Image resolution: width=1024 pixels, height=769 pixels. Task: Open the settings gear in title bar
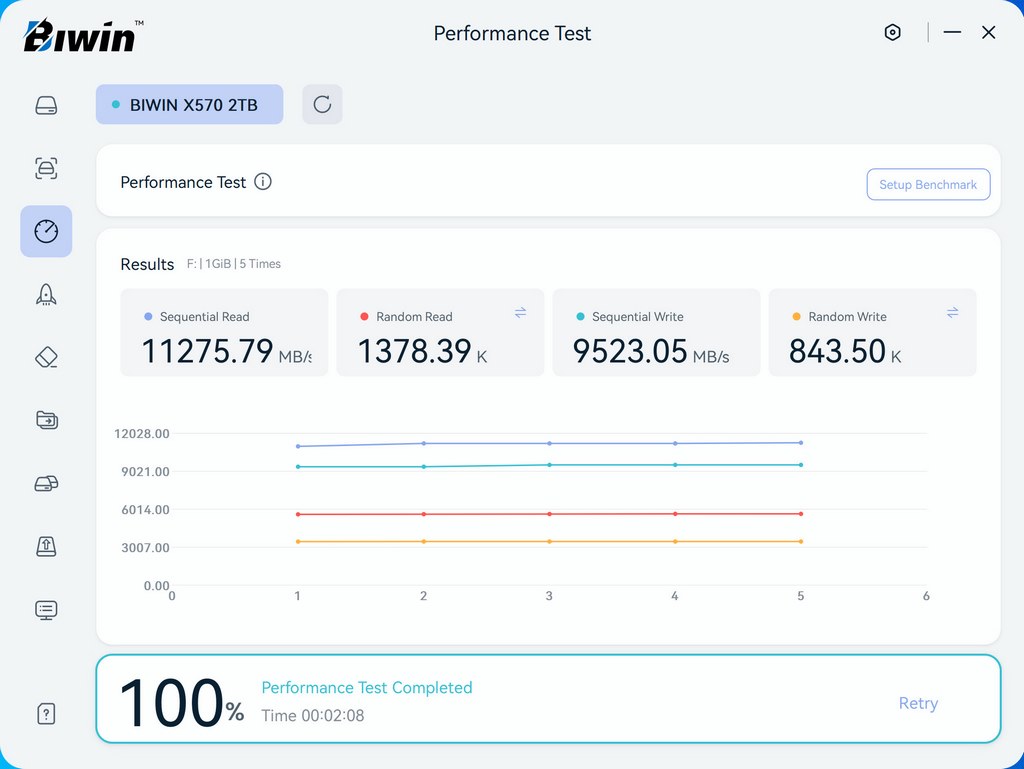(892, 33)
